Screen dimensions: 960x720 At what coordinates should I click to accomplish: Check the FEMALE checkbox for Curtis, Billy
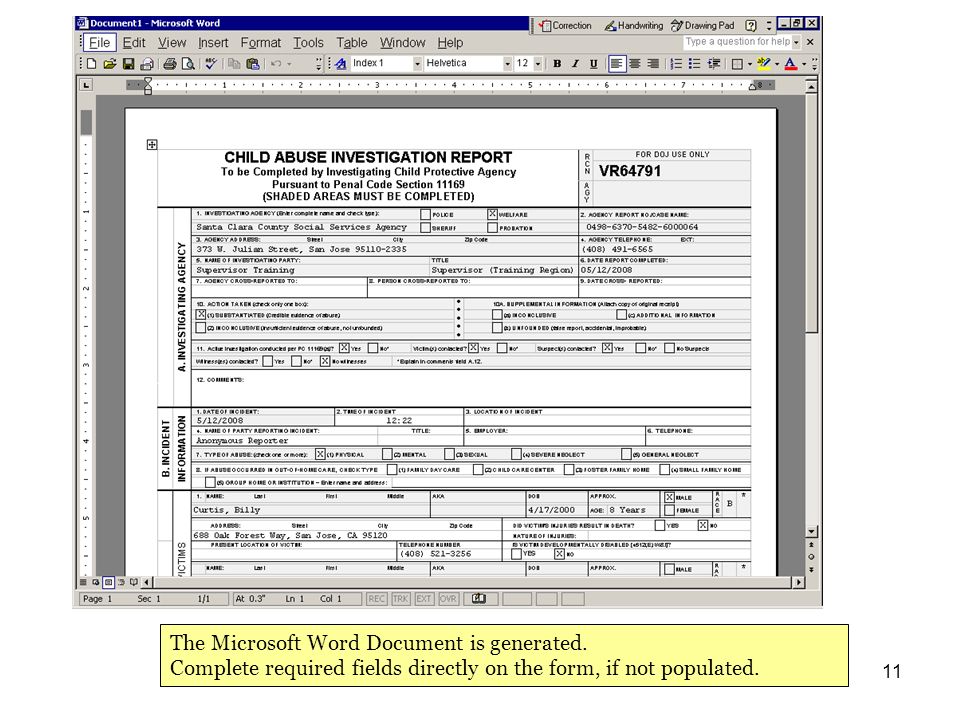tap(669, 510)
